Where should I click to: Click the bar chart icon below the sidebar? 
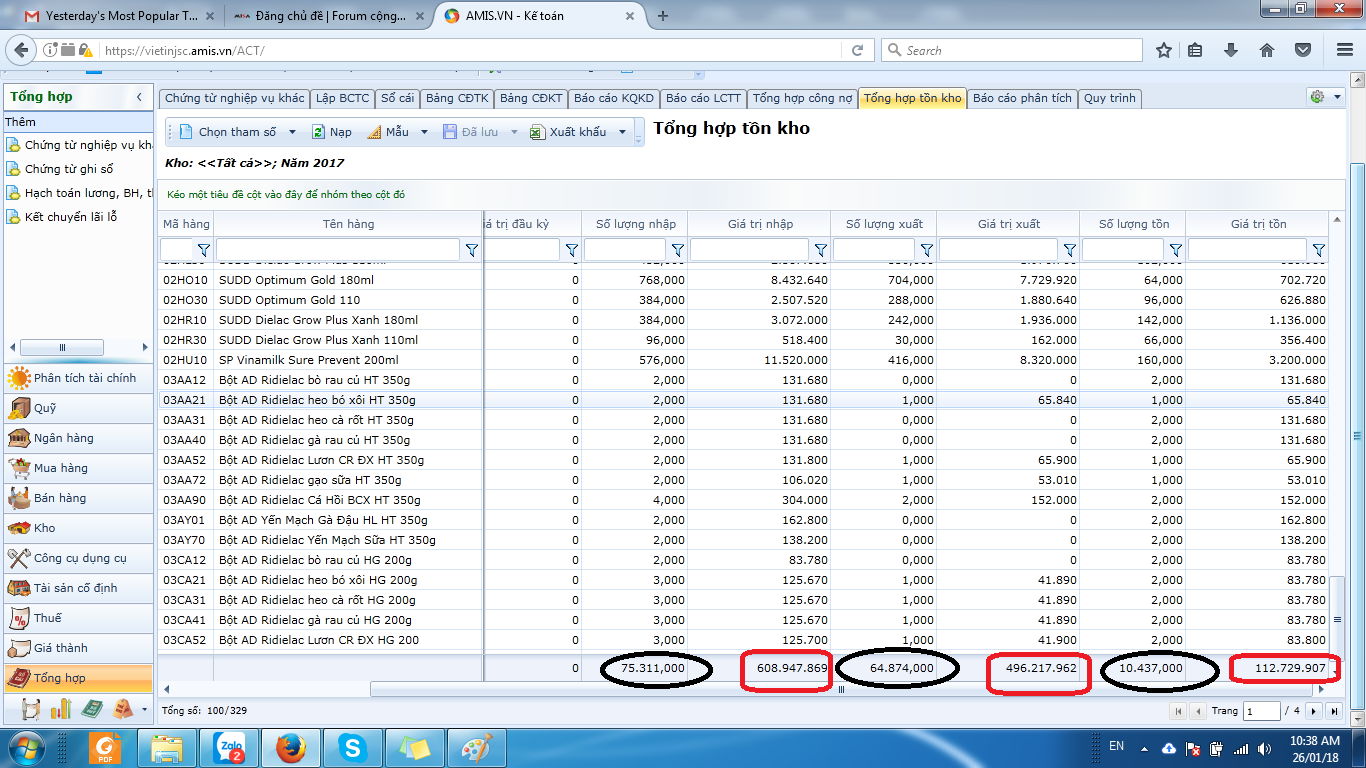click(x=61, y=709)
